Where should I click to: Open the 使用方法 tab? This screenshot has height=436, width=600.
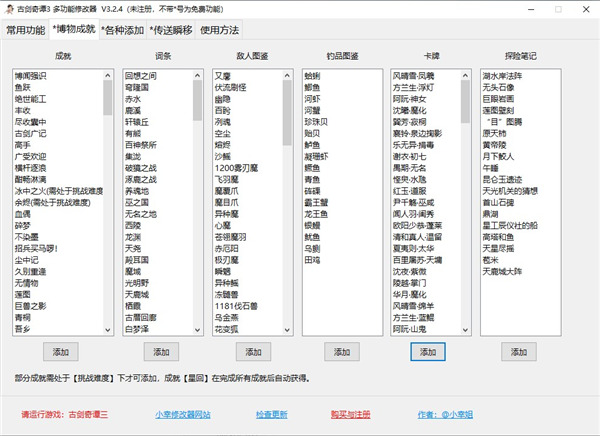tap(219, 30)
